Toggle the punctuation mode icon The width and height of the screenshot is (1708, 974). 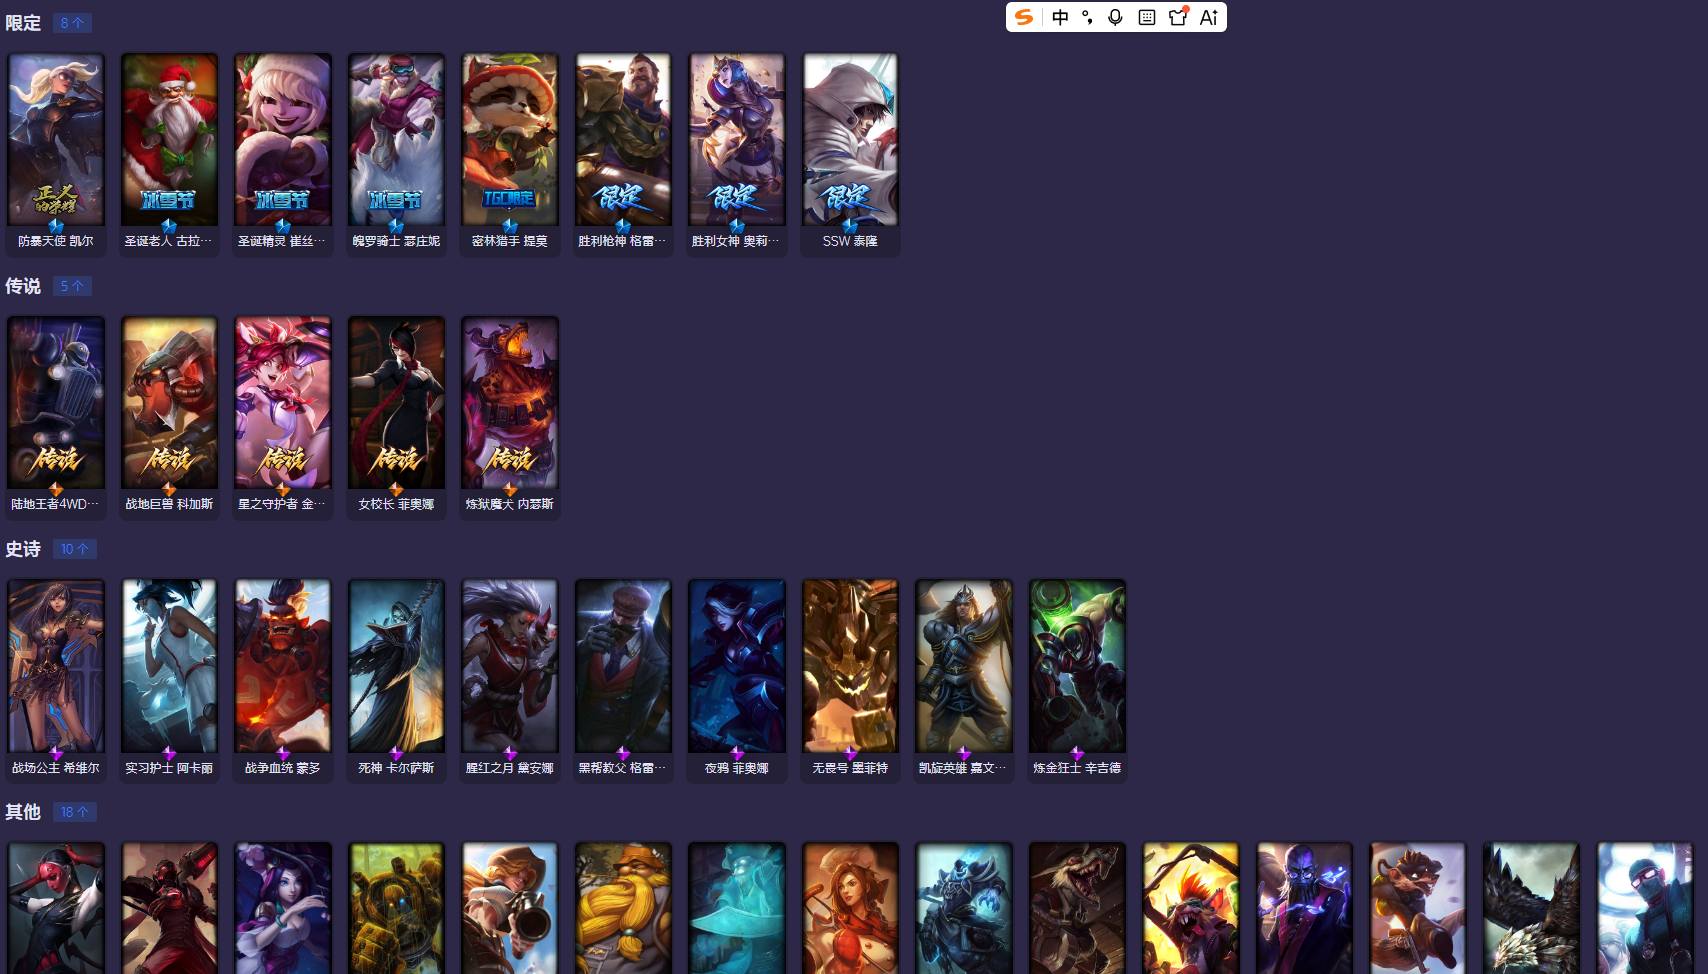click(1088, 17)
